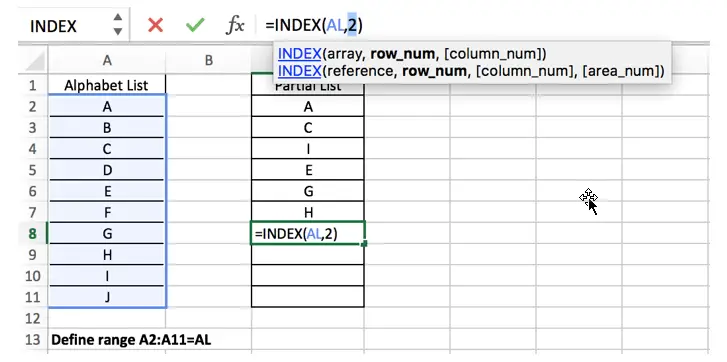Select row 1 header
The height and width of the screenshot is (362, 727).
[x=32, y=85]
